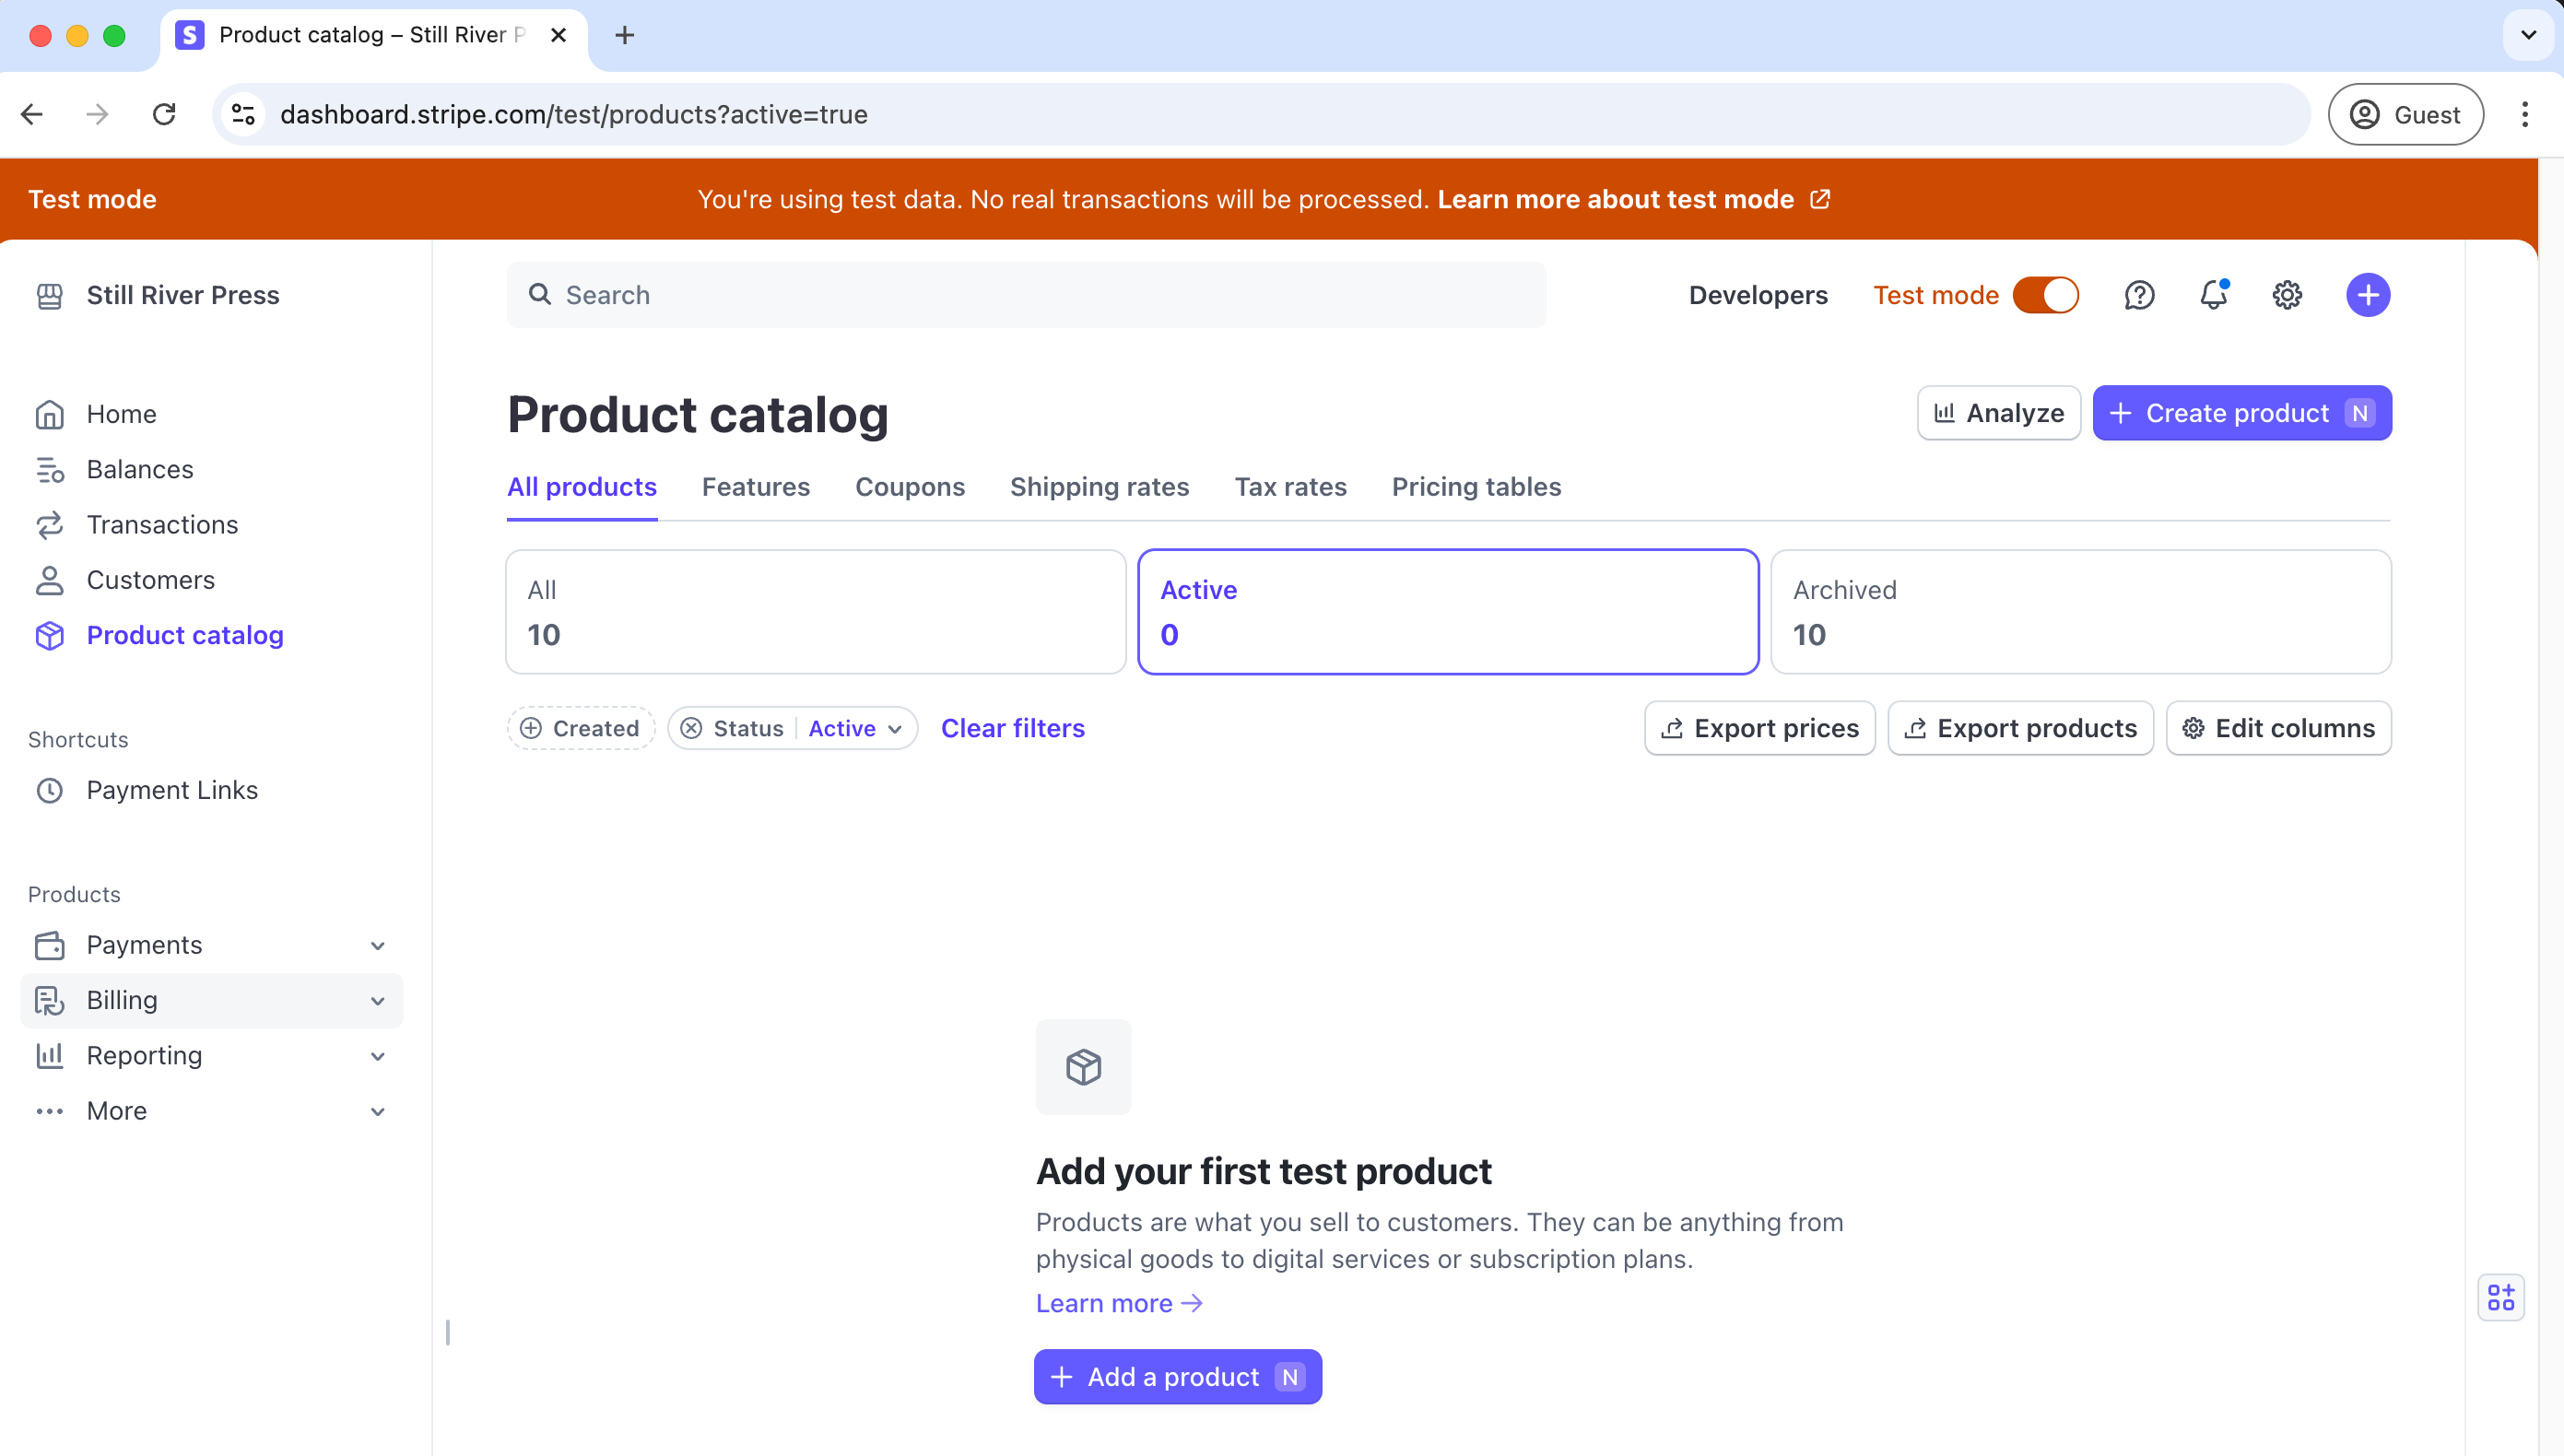Click the settings gear icon

click(2288, 294)
